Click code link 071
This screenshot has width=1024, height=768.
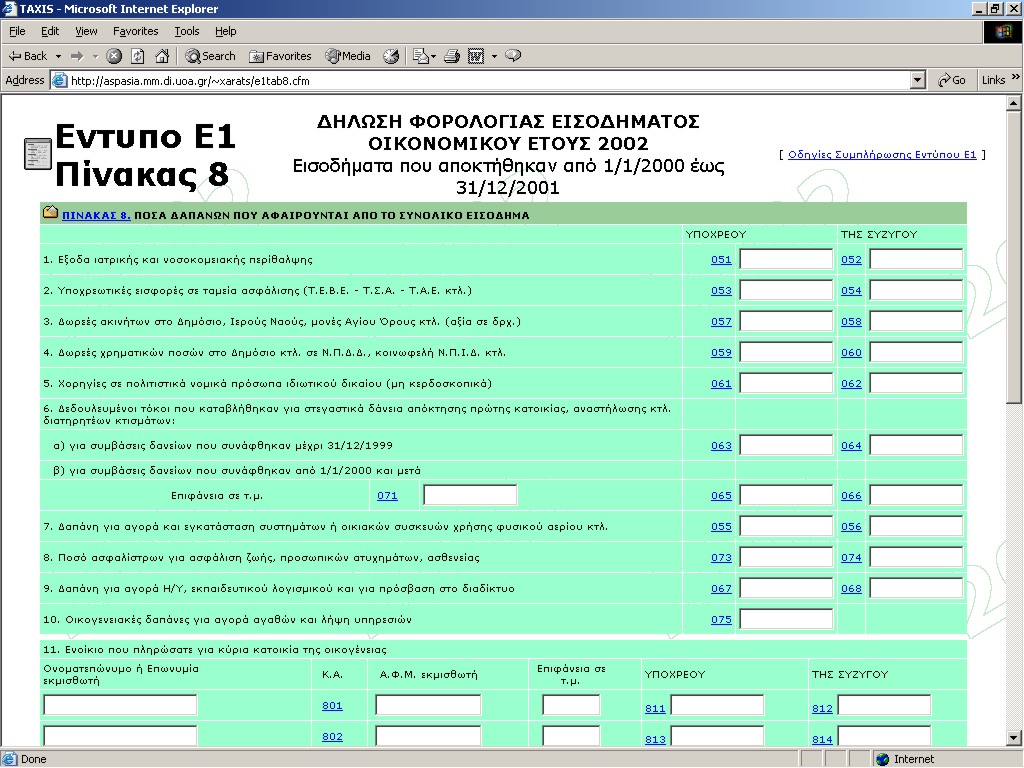click(x=387, y=496)
